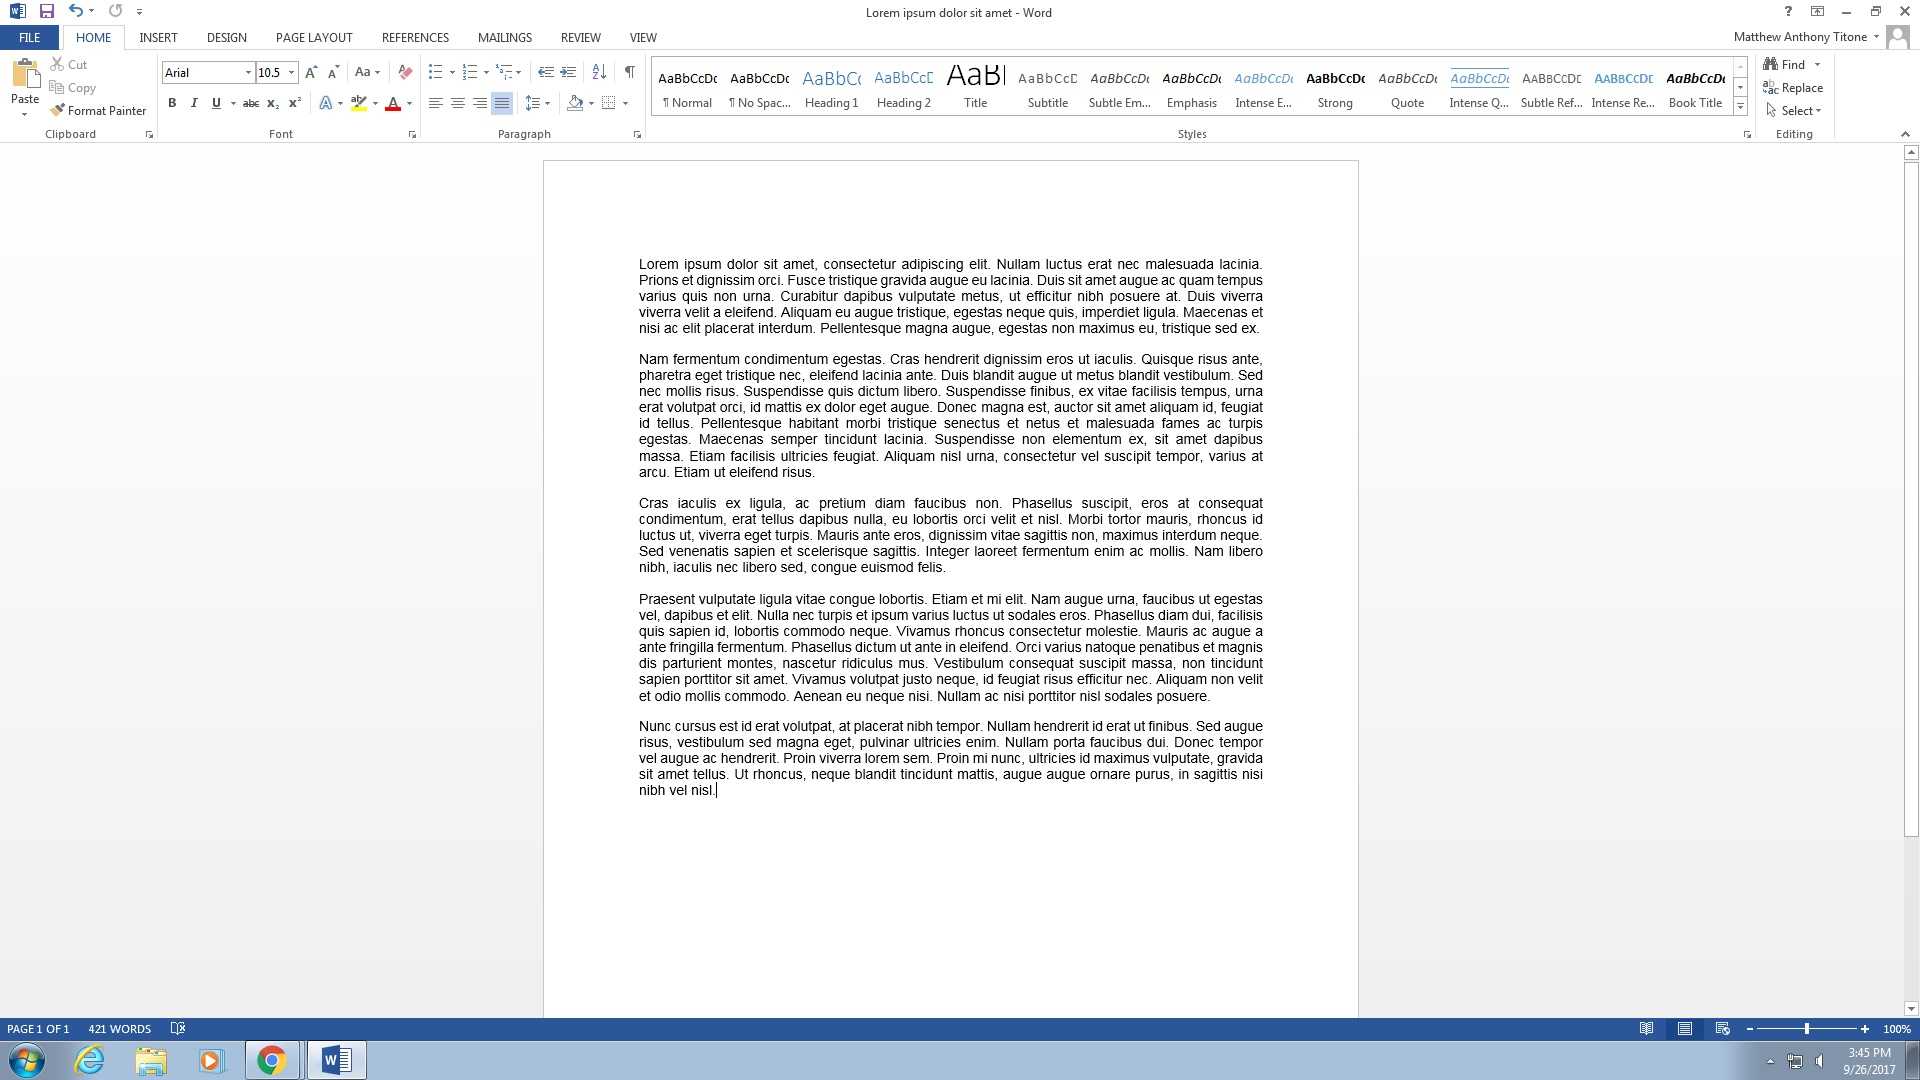The height and width of the screenshot is (1080, 1920).
Task: Toggle center alignment
Action: point(458,103)
